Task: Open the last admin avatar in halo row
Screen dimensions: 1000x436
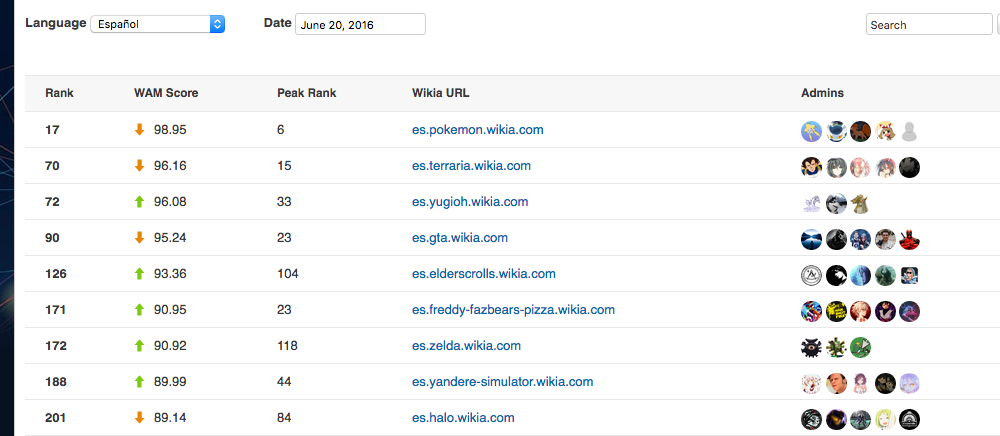Action: (909, 419)
